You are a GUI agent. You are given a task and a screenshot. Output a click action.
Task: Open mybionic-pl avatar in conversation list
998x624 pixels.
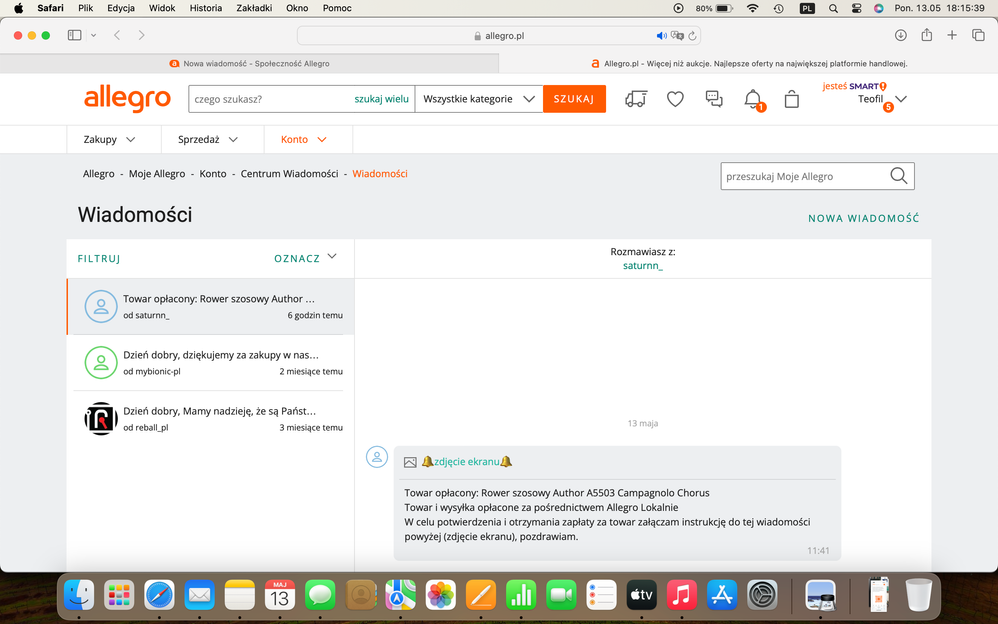tap(101, 362)
